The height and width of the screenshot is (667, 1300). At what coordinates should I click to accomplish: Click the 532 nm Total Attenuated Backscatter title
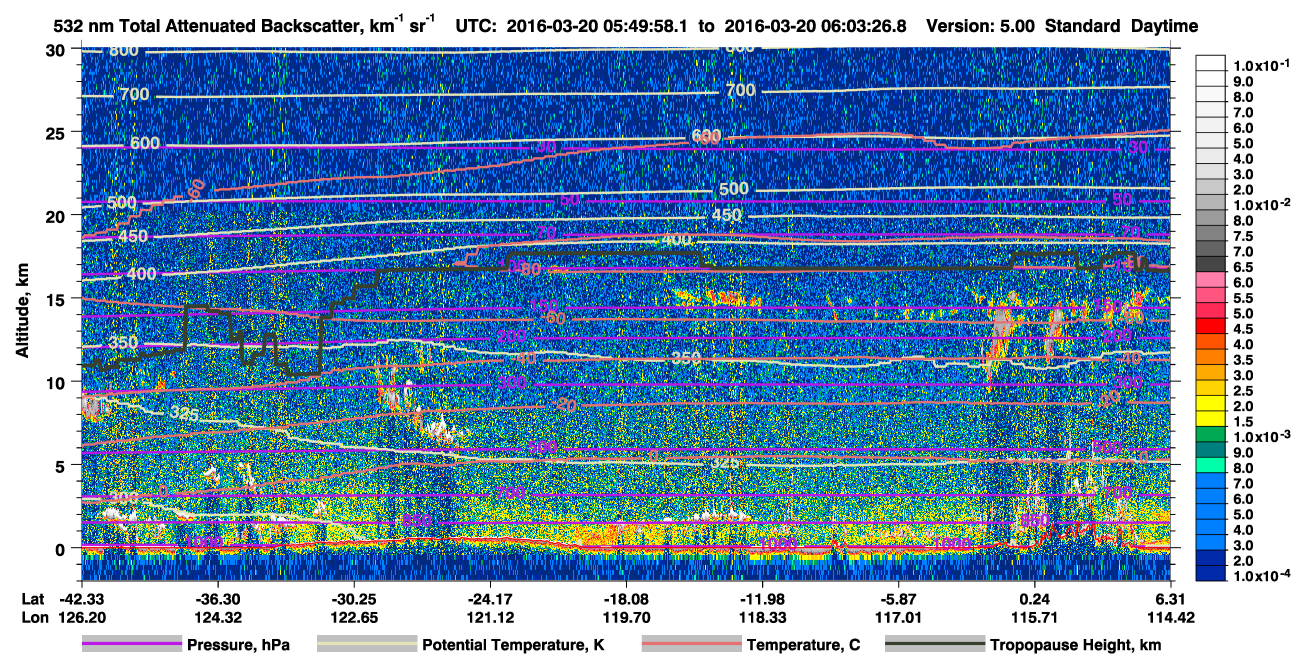coord(242,25)
